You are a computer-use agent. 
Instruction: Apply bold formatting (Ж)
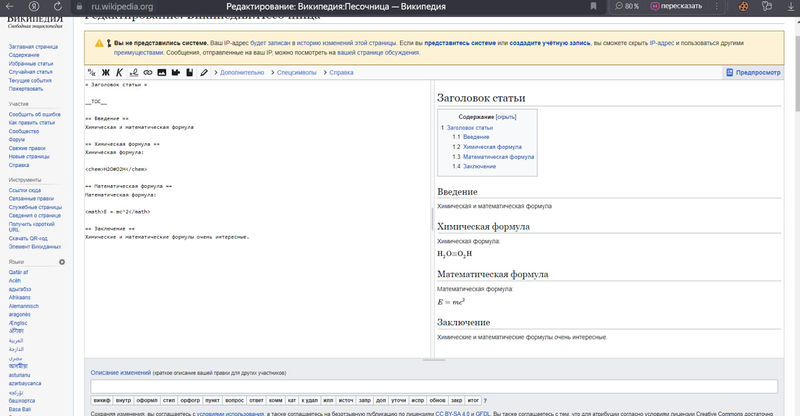106,72
